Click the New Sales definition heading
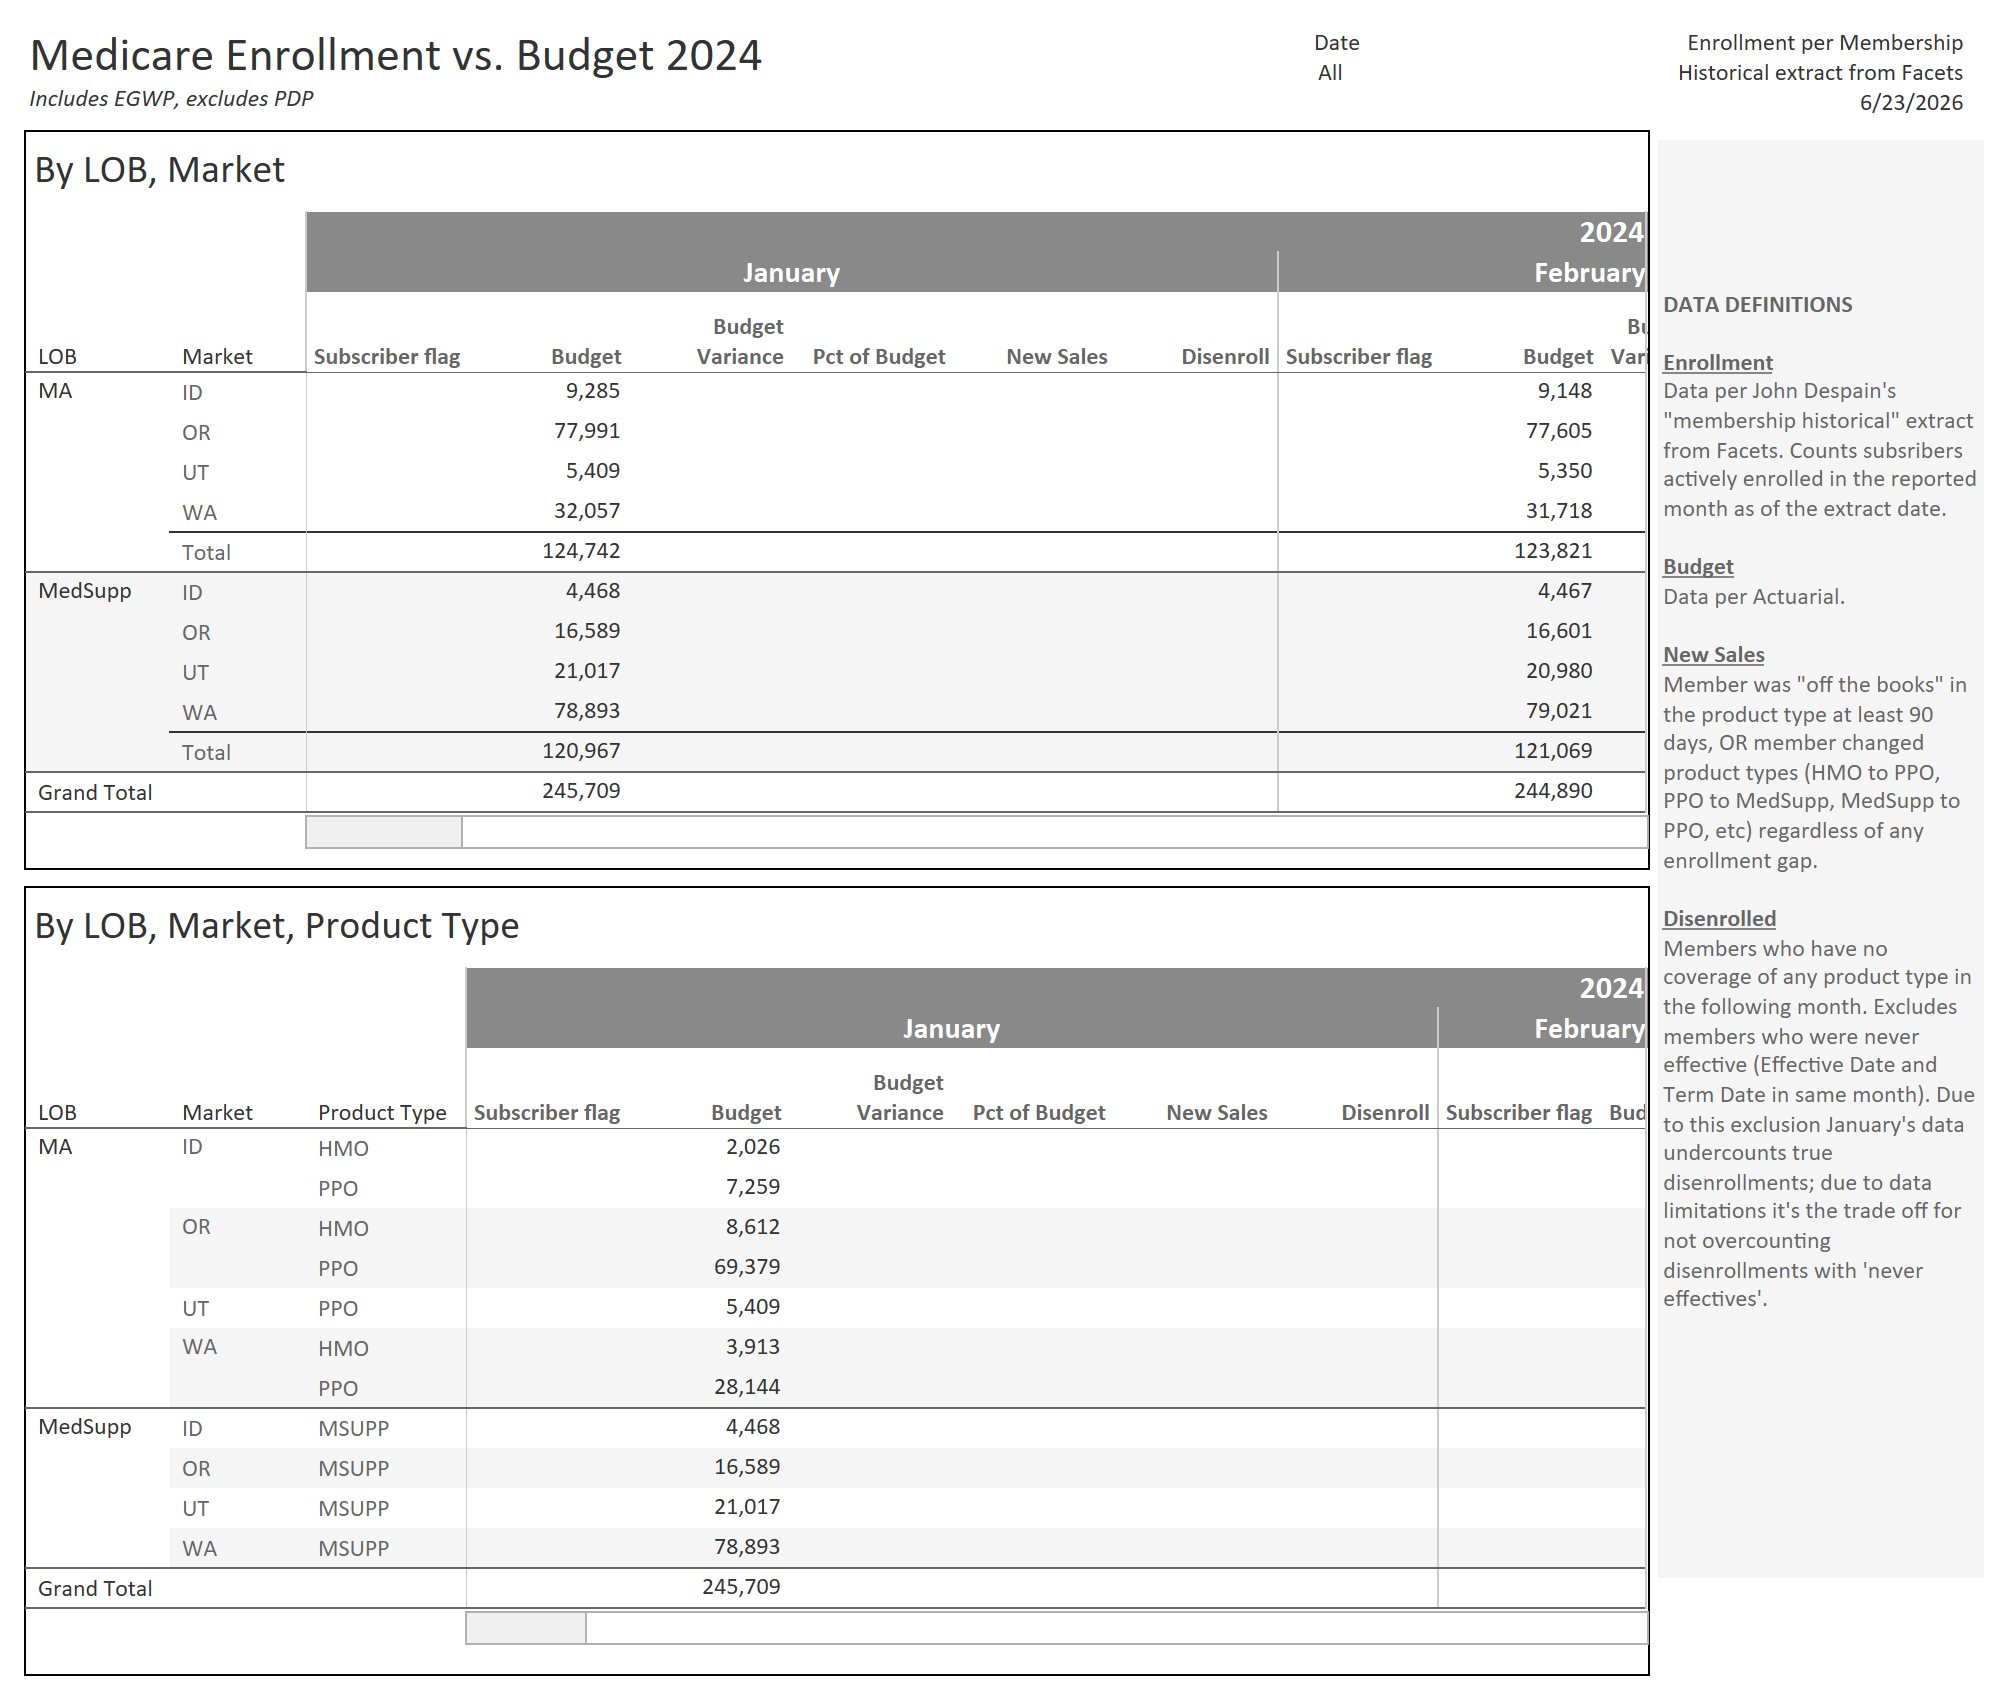2000x1700 pixels. tap(1713, 655)
